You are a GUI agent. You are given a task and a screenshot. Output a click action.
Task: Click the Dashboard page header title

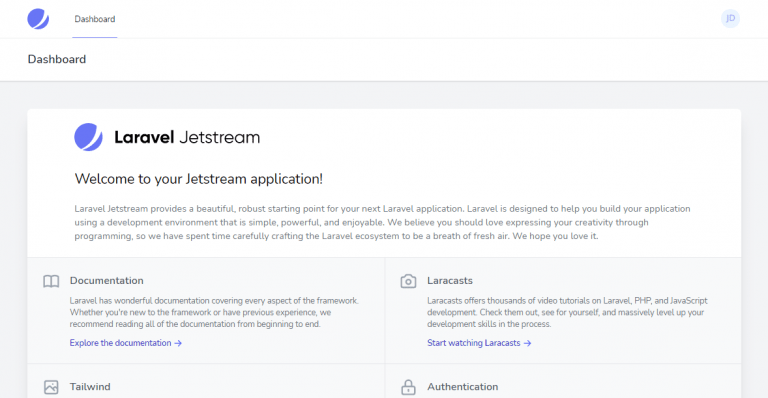point(57,59)
